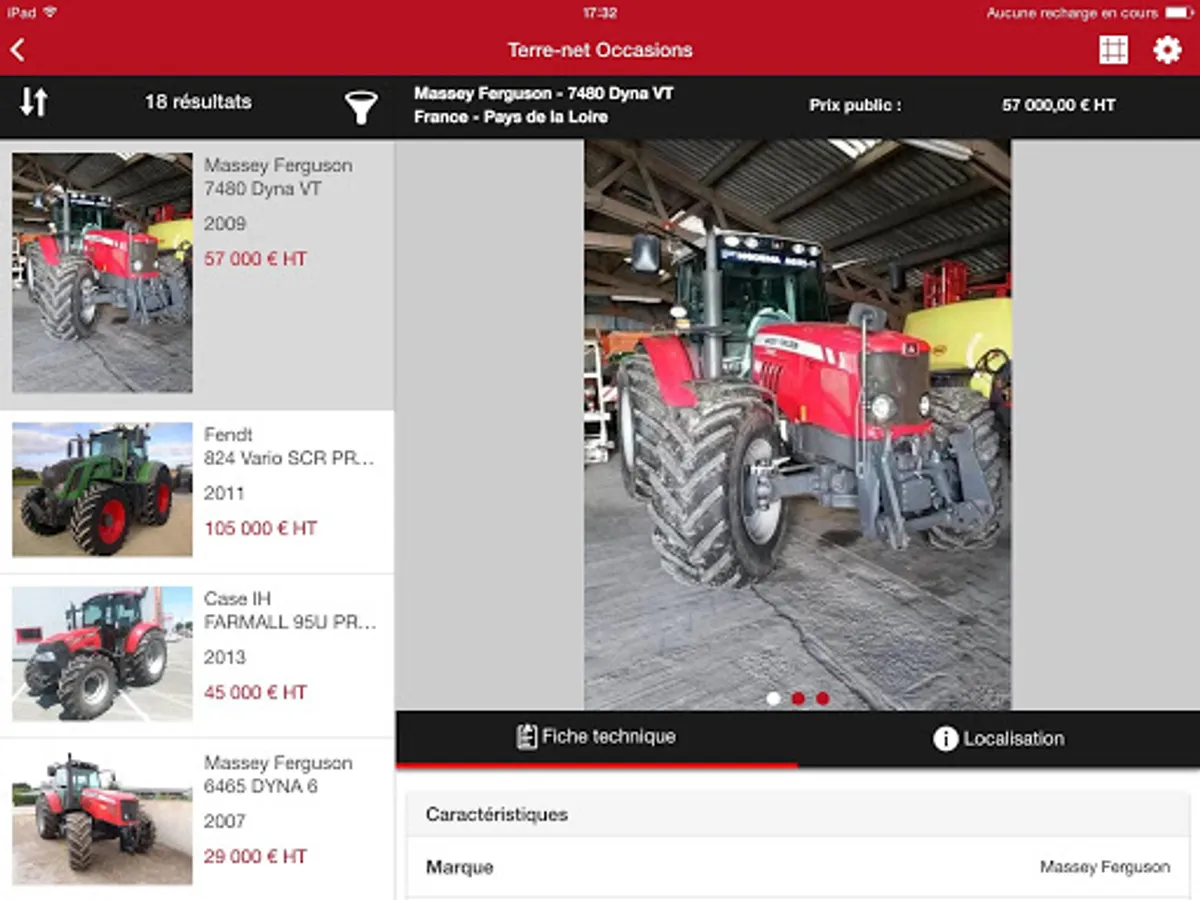Select the Case IH FARMALL 95U thumbnail
The width and height of the screenshot is (1200, 900).
(x=102, y=654)
